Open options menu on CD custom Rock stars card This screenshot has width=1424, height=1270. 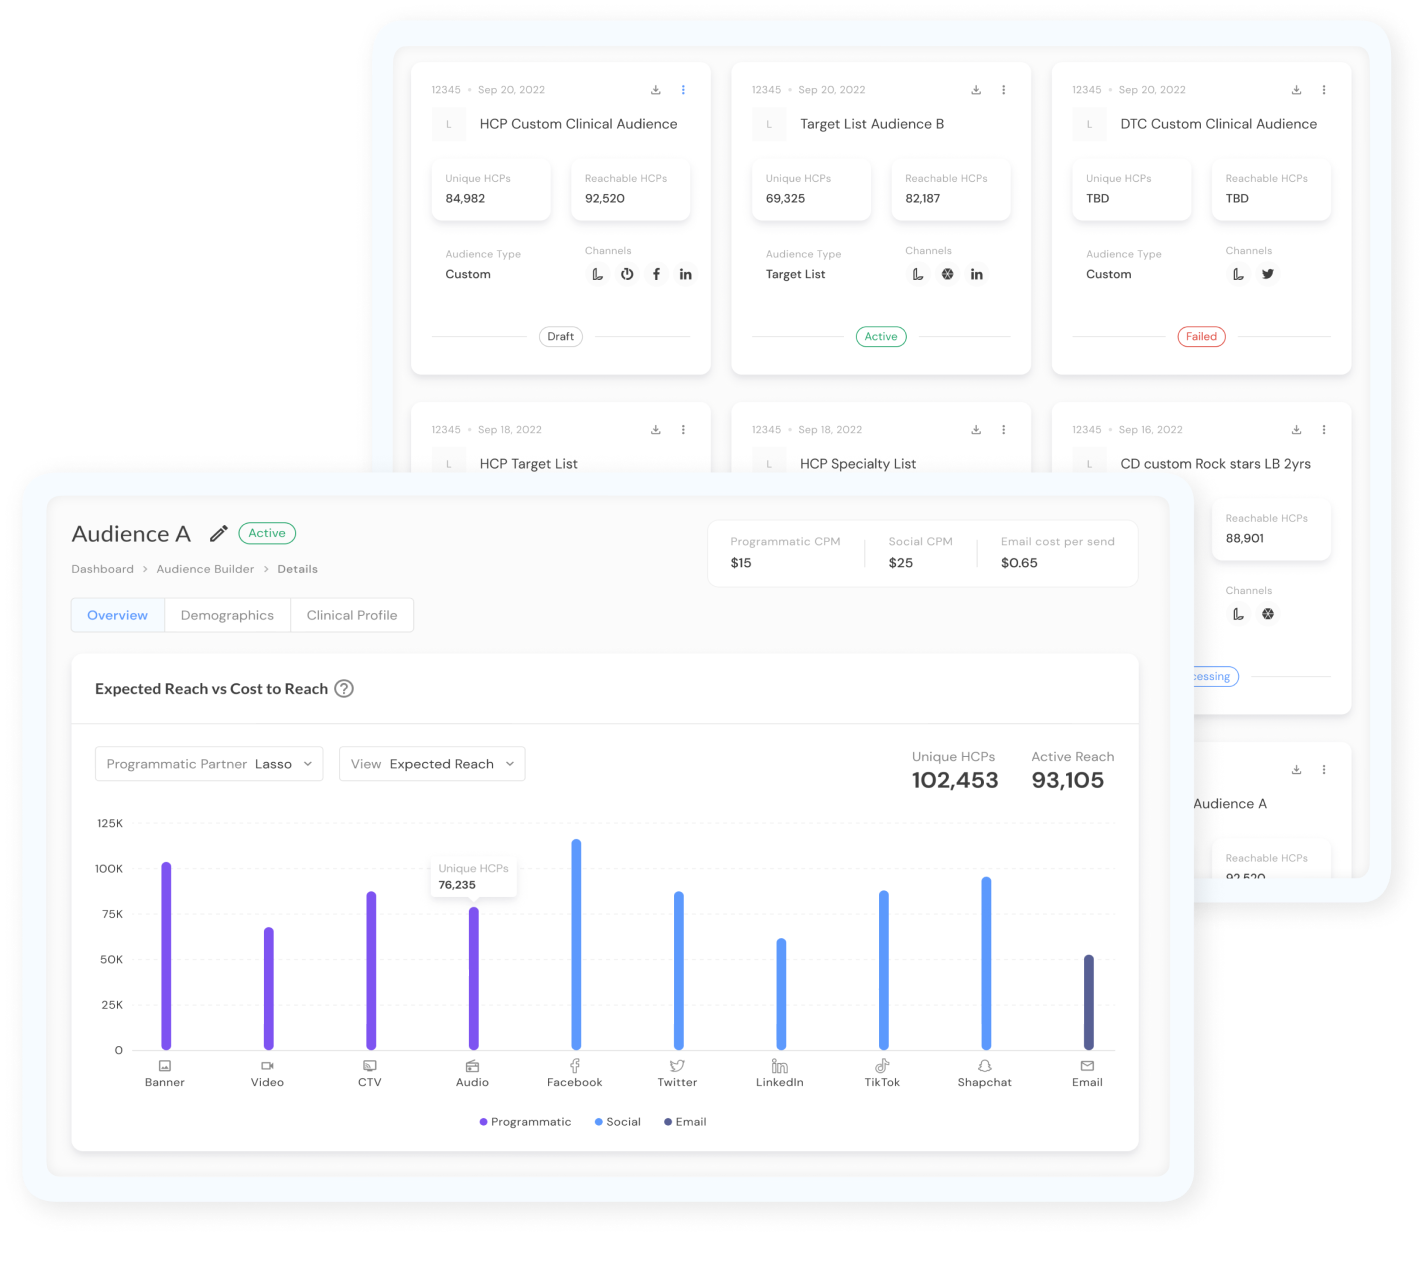(x=1324, y=430)
